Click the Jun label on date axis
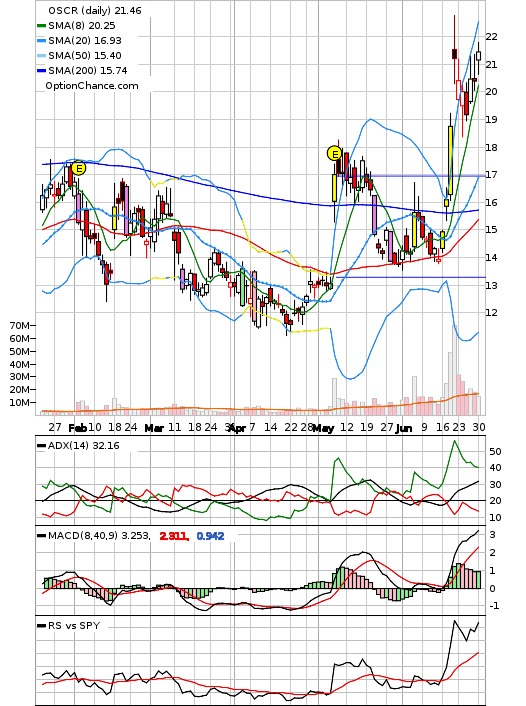Viewport: 526px width, 706px height. pos(404,428)
